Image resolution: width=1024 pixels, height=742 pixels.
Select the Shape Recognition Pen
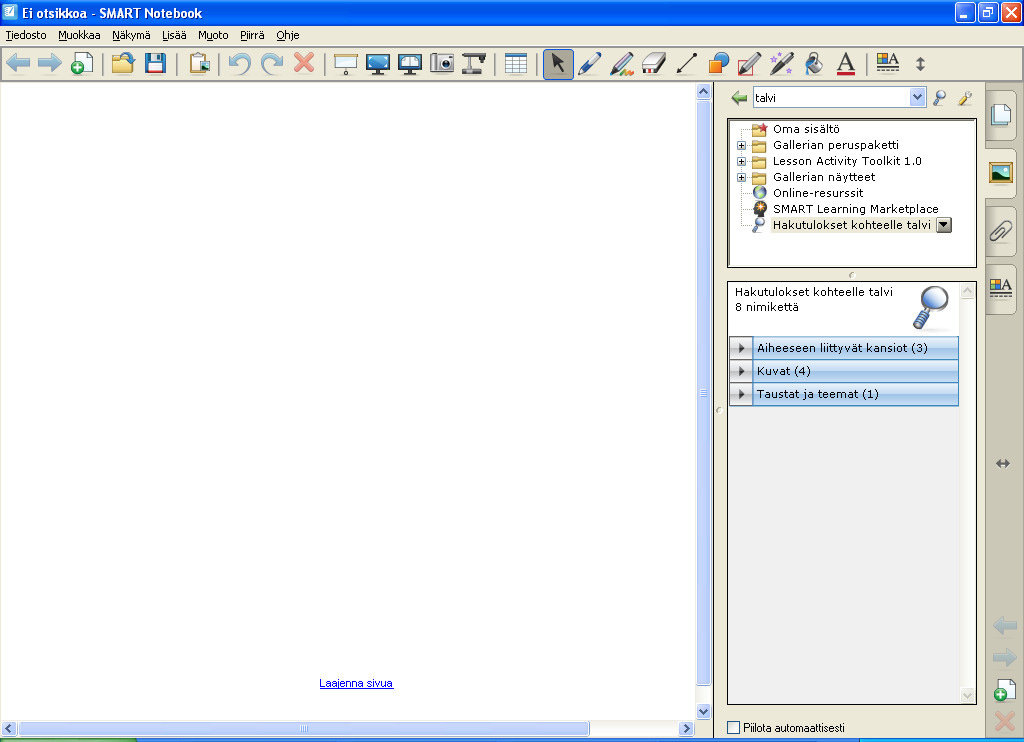(749, 63)
